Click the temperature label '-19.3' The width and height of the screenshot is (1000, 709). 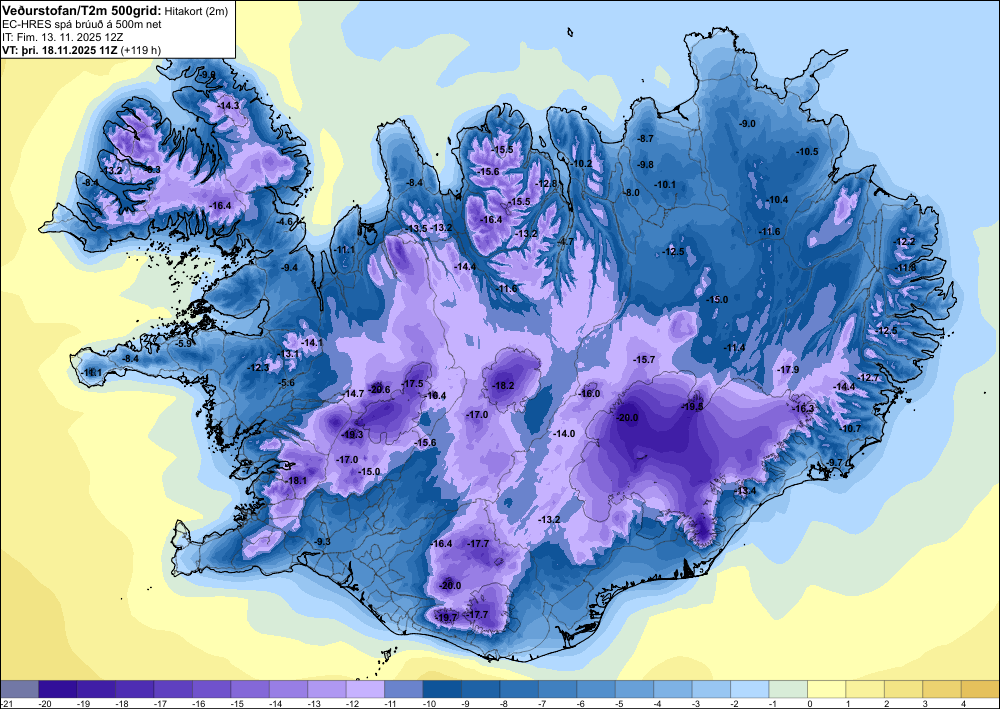(x=352, y=435)
